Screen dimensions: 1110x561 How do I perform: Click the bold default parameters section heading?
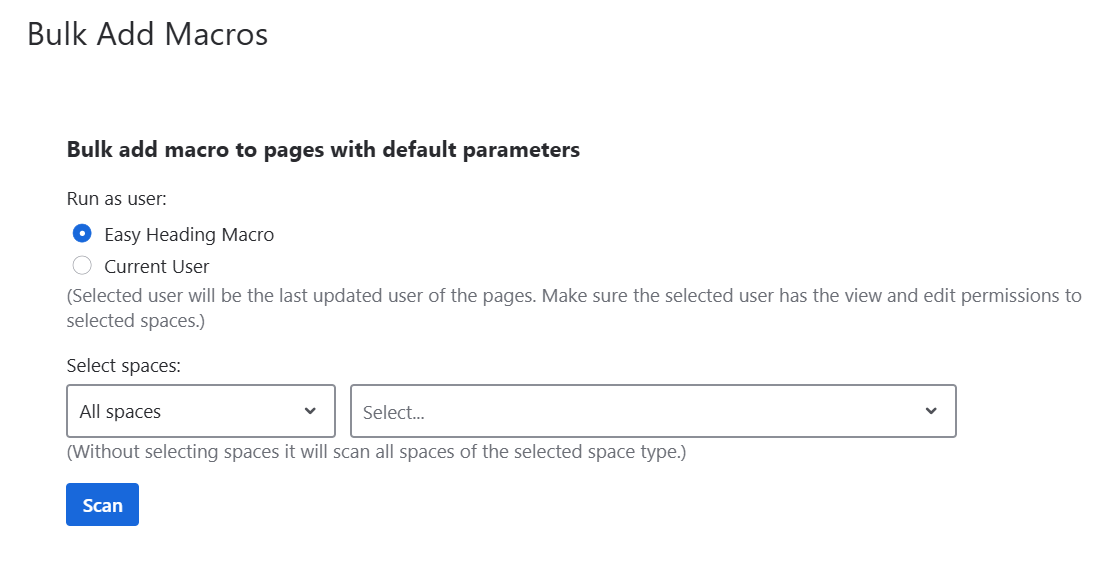(x=324, y=149)
